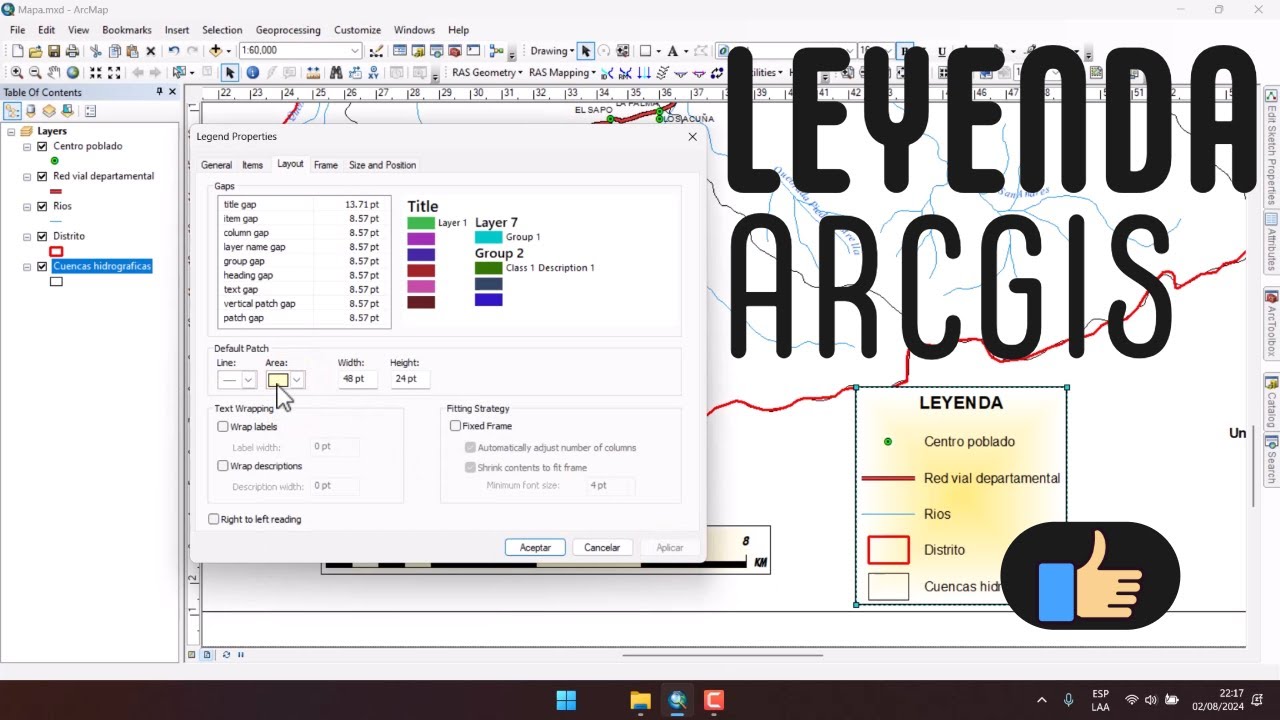Open the RAS Geometry dropdown
Viewport: 1280px width, 720px height.
tap(487, 72)
